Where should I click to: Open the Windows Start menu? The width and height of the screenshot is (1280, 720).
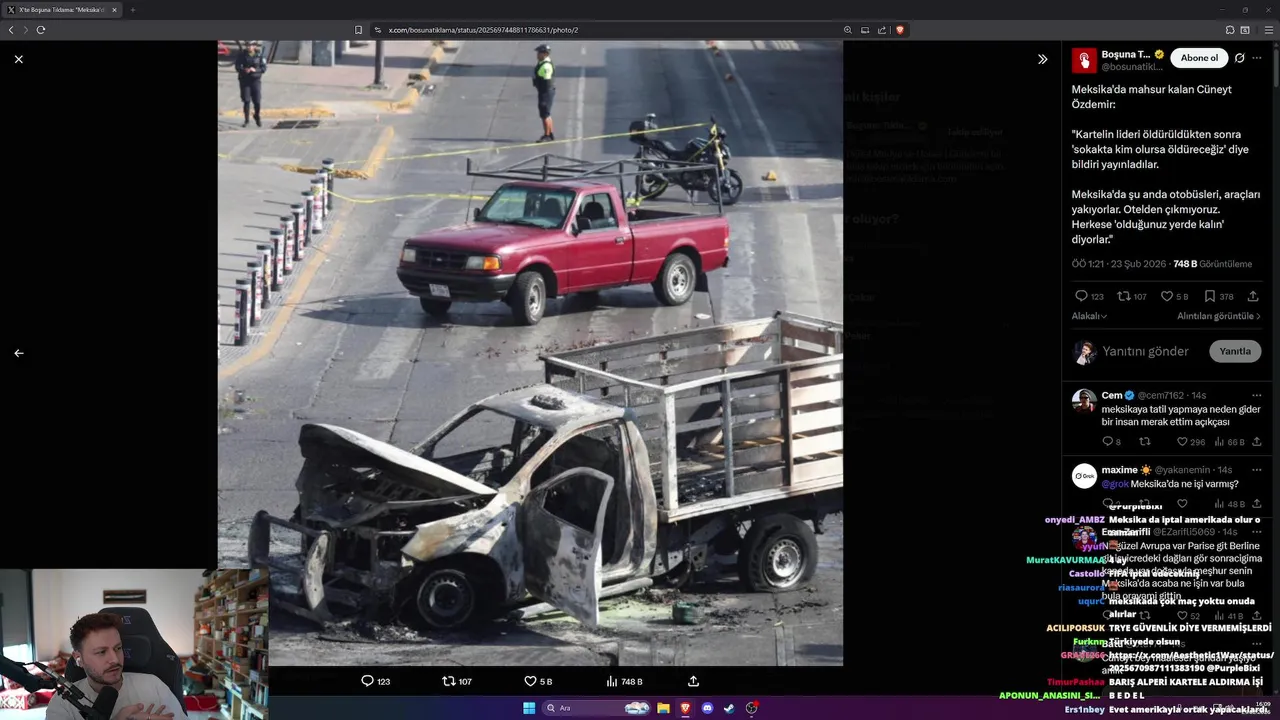pos(529,708)
